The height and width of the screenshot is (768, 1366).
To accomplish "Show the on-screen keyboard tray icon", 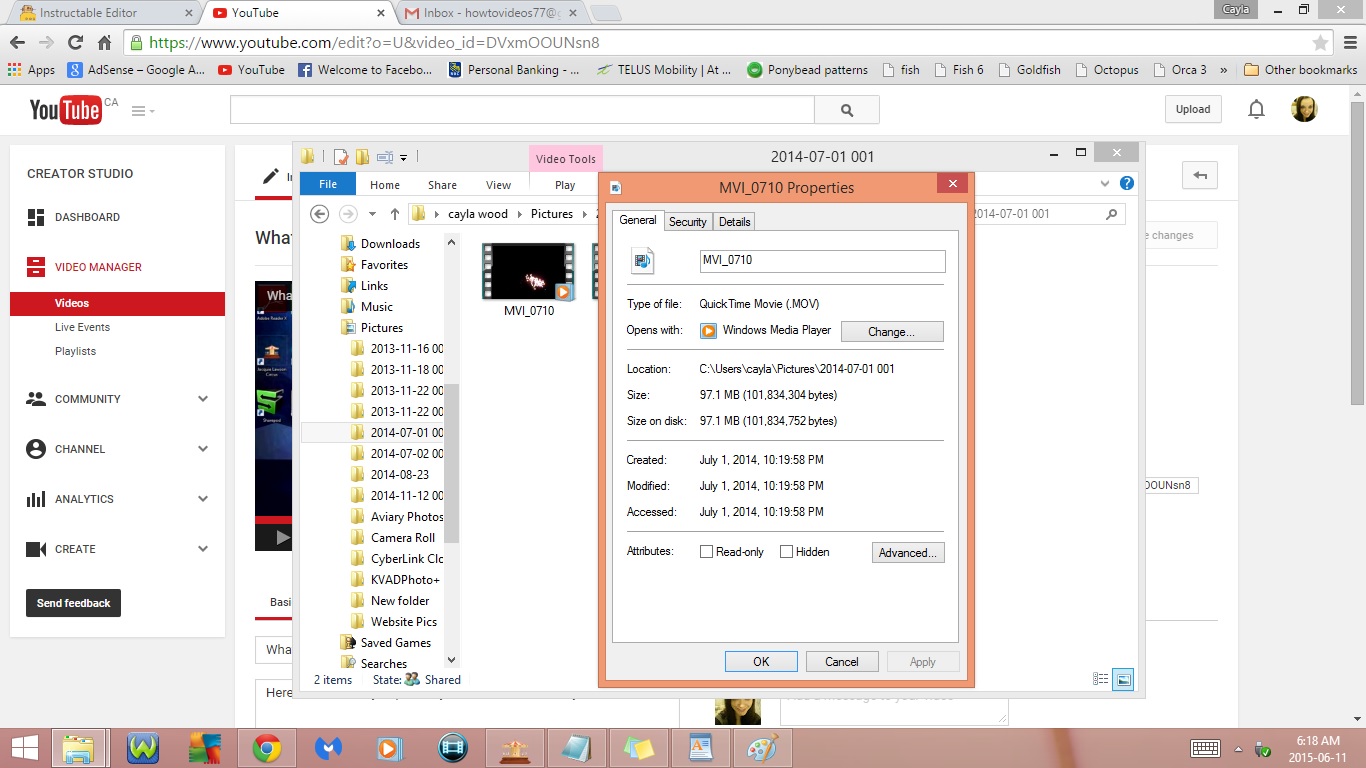I will (x=1205, y=748).
